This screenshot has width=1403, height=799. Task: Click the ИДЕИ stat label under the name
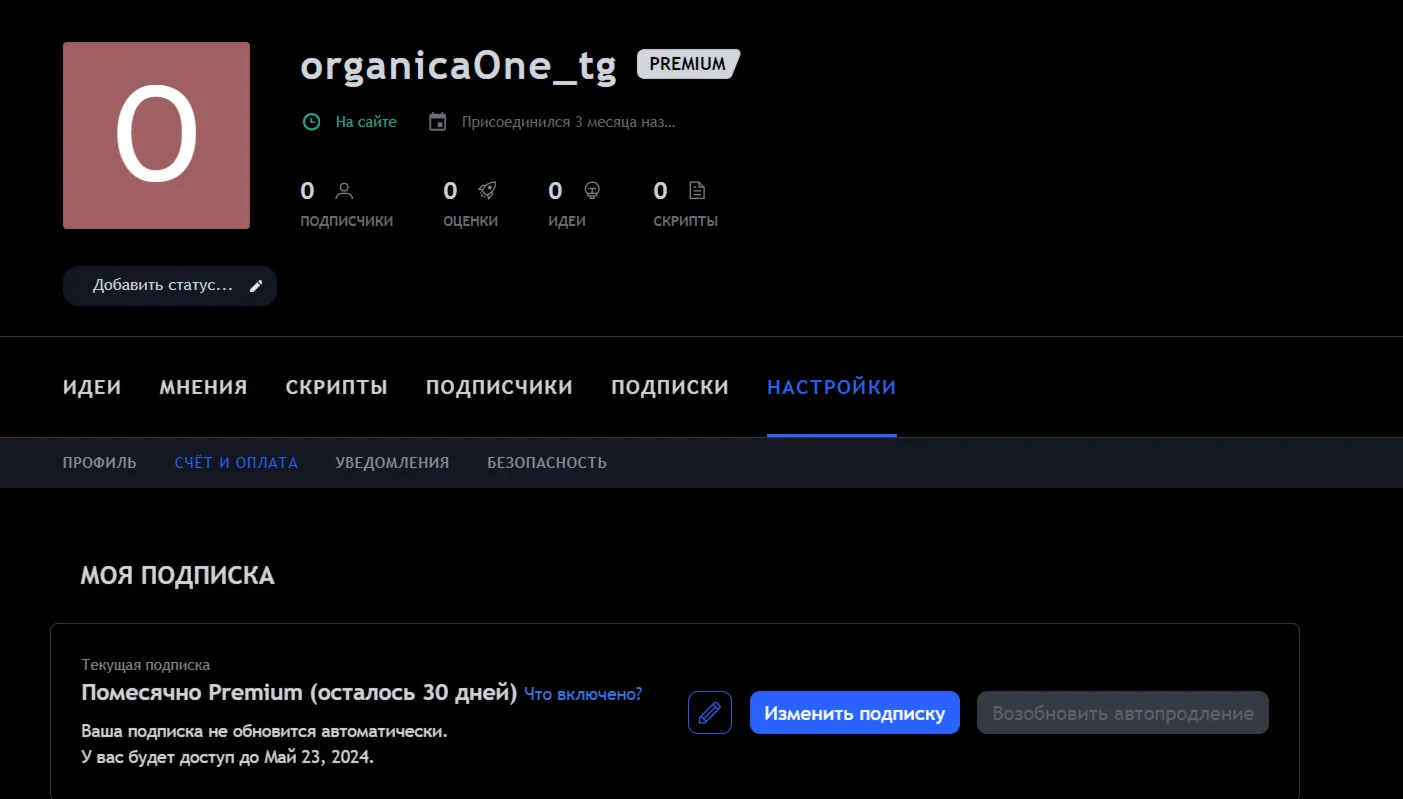click(x=567, y=221)
